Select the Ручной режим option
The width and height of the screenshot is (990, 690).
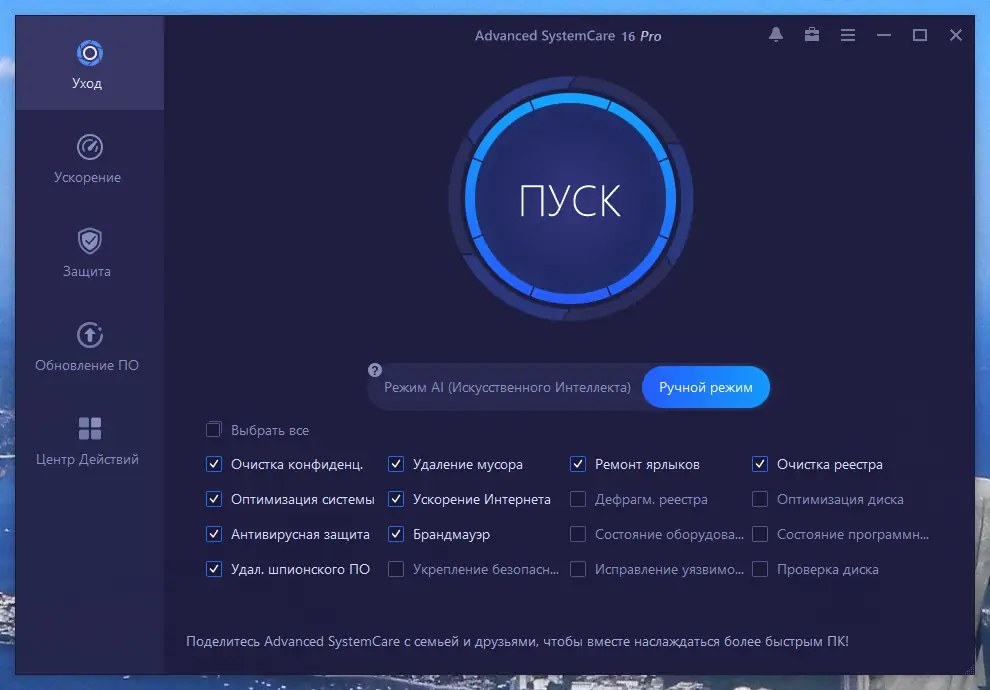coord(706,387)
